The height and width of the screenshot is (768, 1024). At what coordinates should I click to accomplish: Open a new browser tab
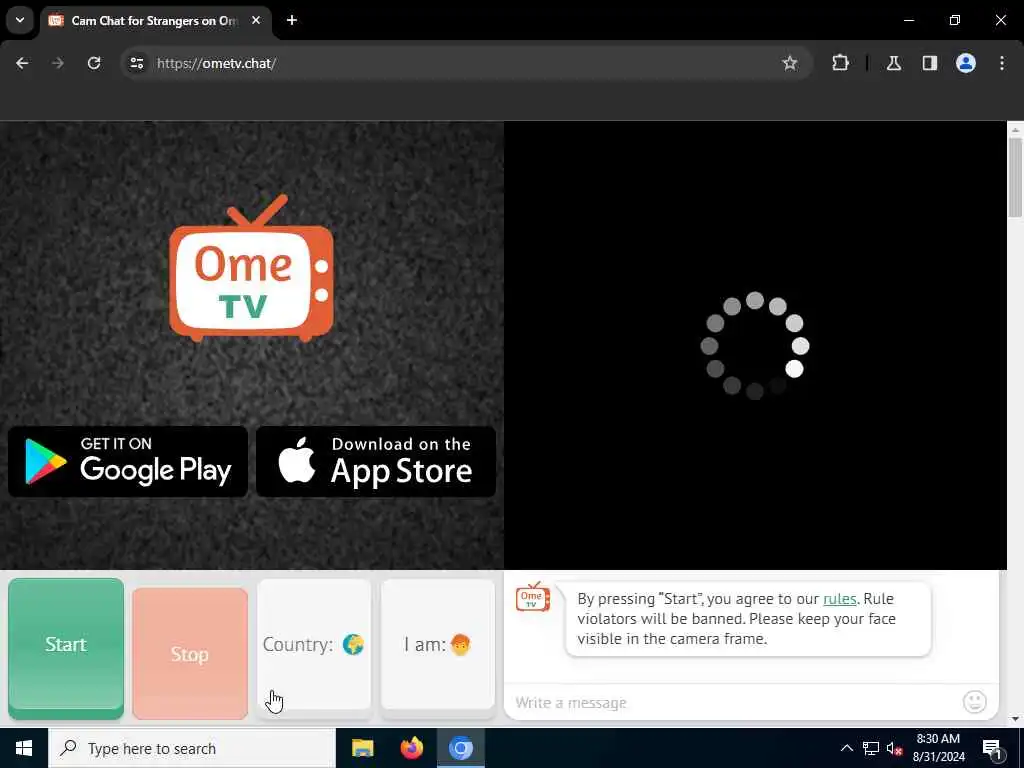click(292, 20)
